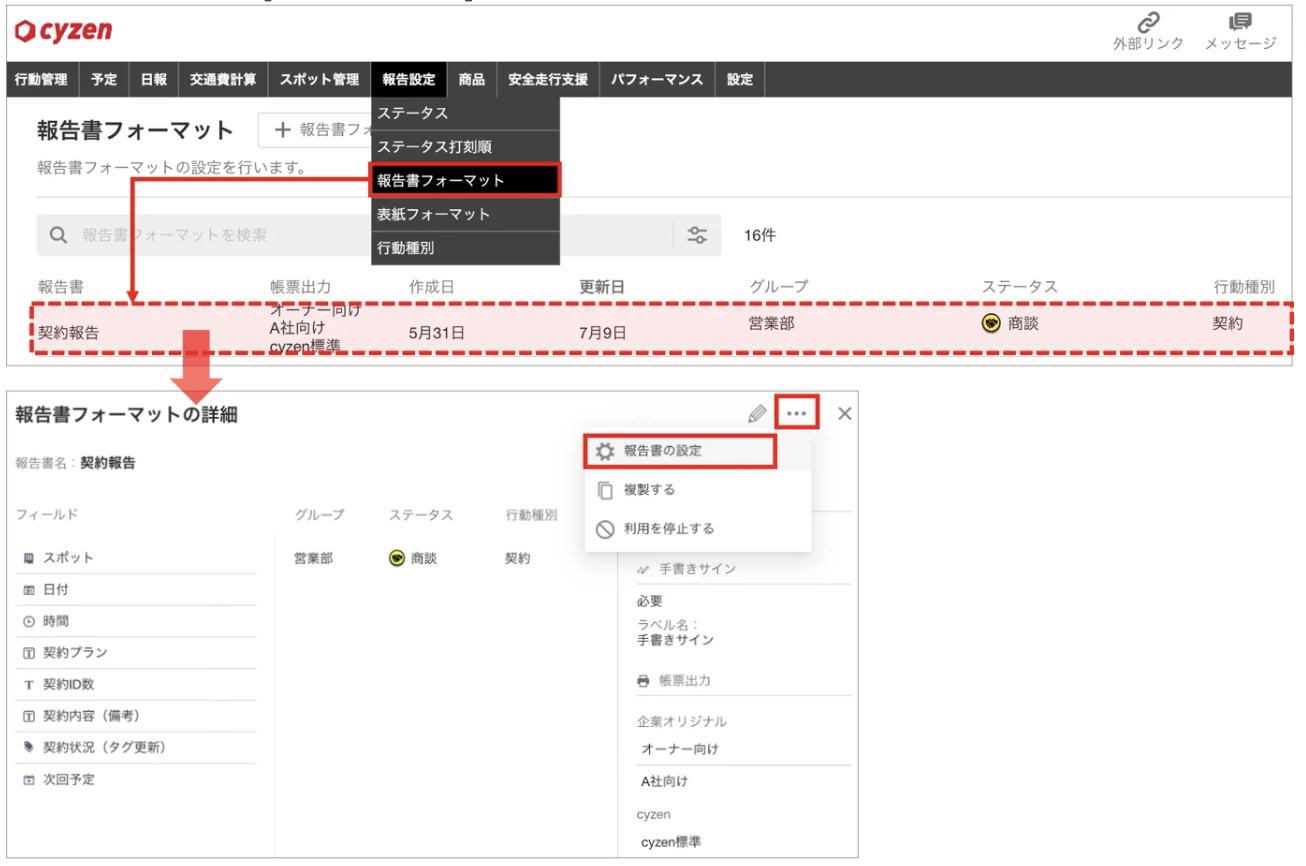Select the 契約報告 row in the list
1306x866 pixels.
[x=661, y=328]
